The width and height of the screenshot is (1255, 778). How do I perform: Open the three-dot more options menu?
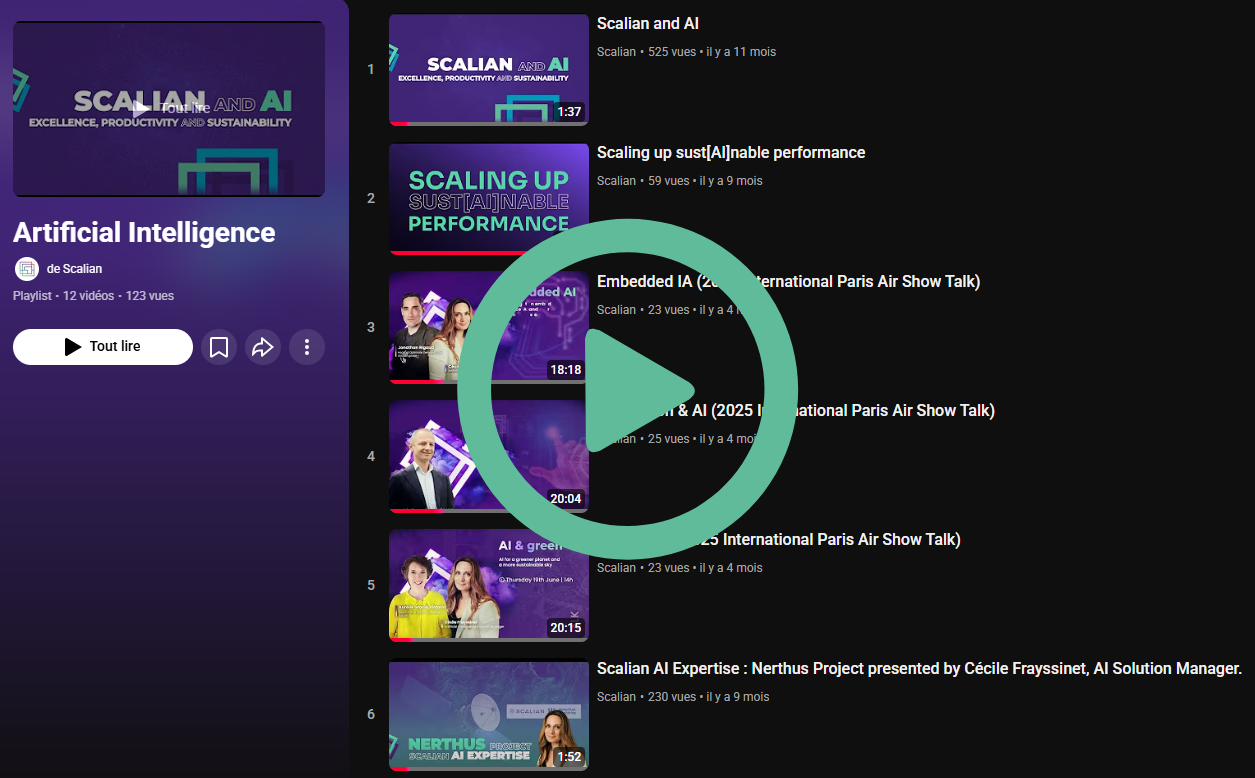click(x=307, y=347)
